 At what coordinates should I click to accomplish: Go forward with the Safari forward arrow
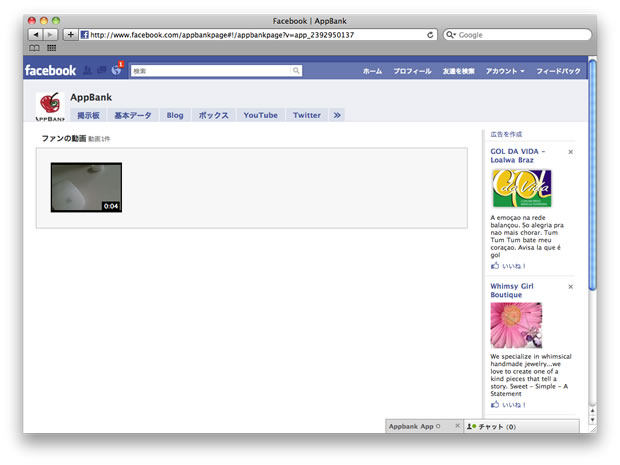tap(50, 35)
